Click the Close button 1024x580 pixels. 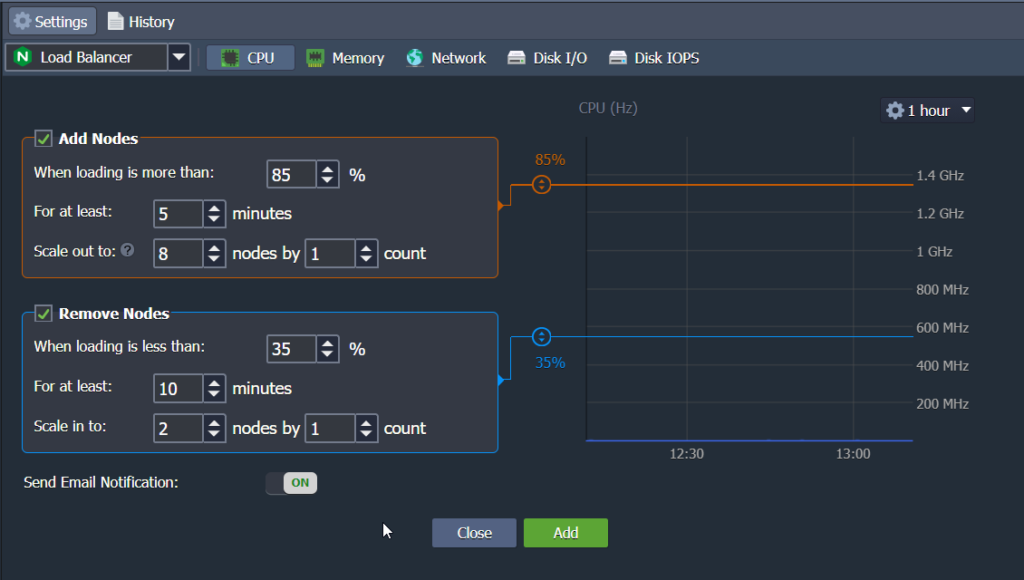pos(474,533)
